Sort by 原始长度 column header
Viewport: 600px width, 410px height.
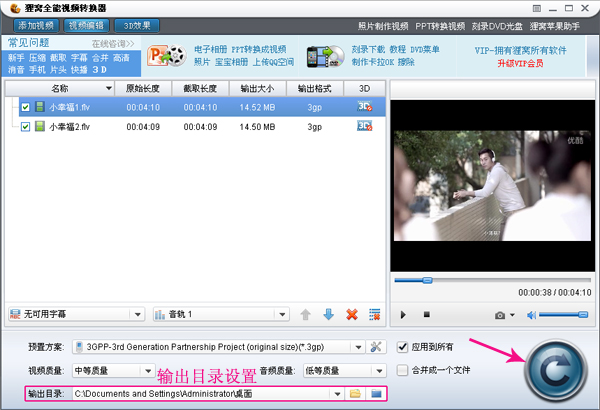pos(143,88)
